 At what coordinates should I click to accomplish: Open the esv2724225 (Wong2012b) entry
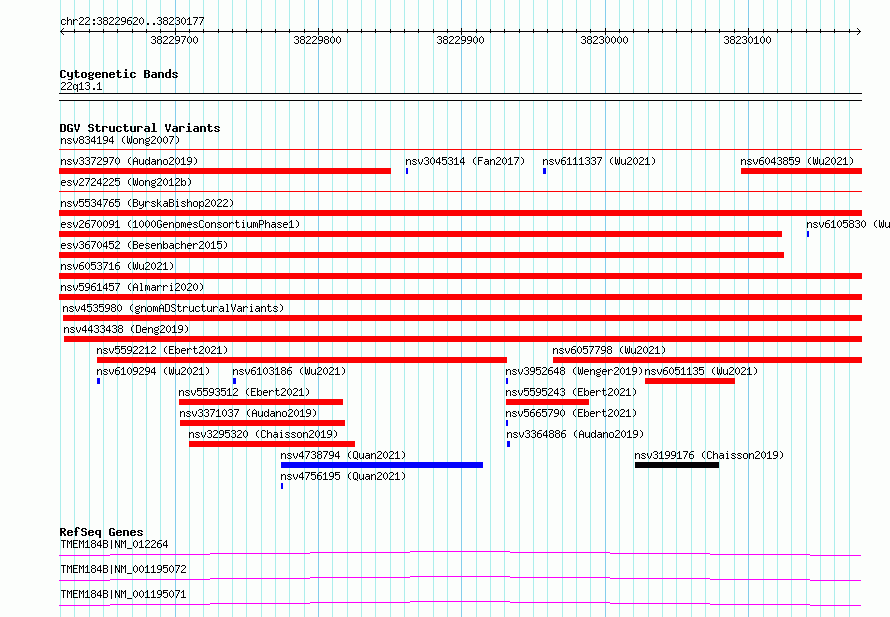[126, 182]
